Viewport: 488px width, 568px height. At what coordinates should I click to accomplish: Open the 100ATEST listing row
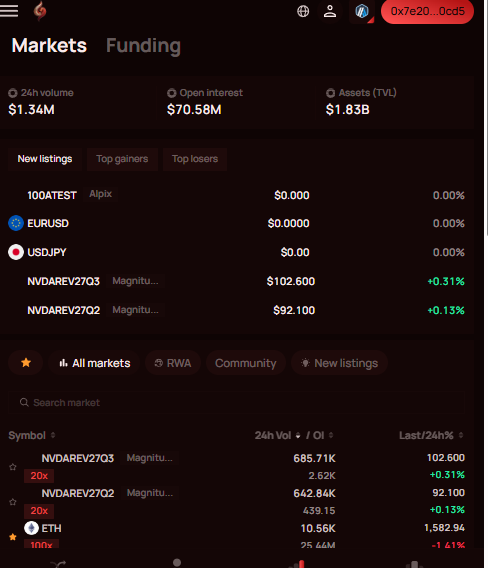[236, 195]
